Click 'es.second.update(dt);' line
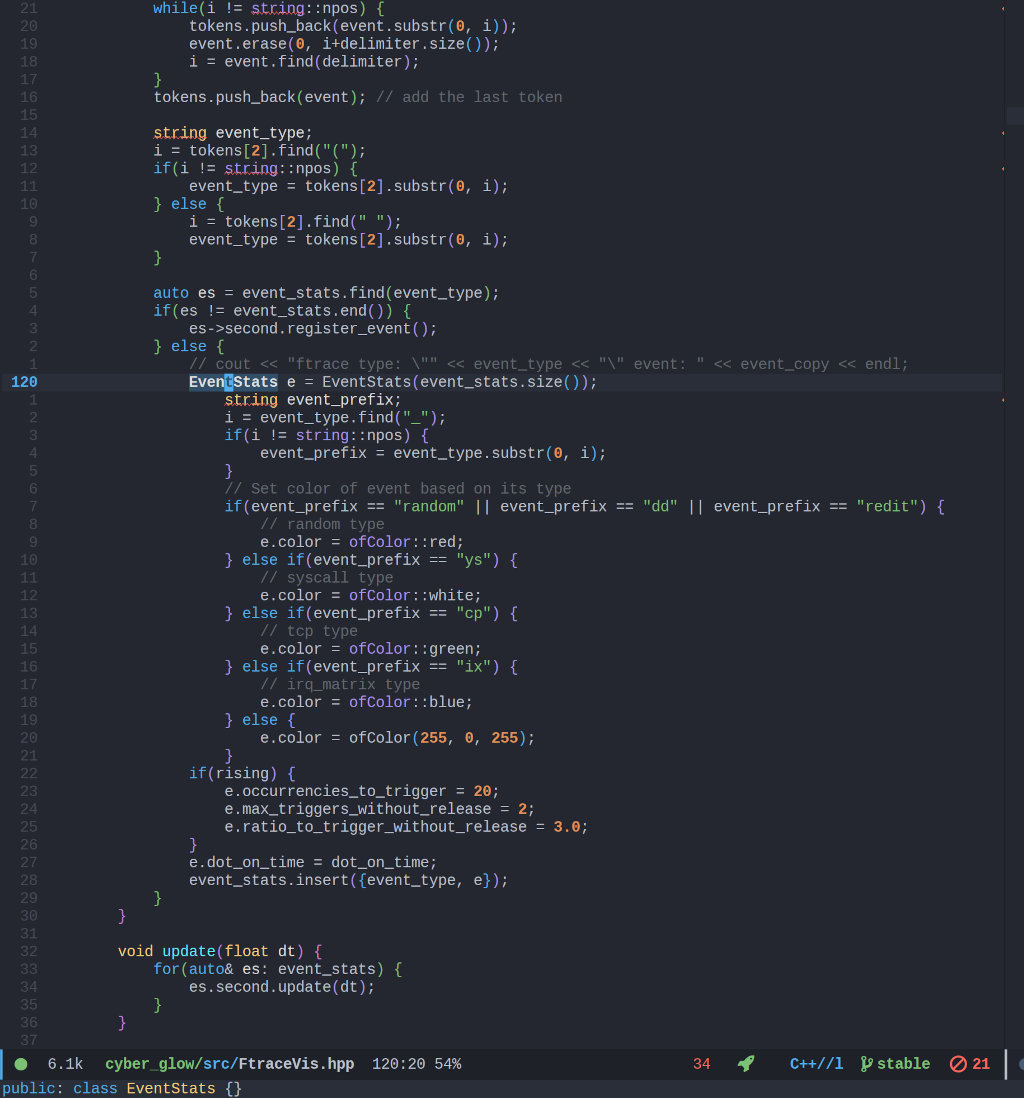The height and width of the screenshot is (1098, 1024). coord(282,987)
